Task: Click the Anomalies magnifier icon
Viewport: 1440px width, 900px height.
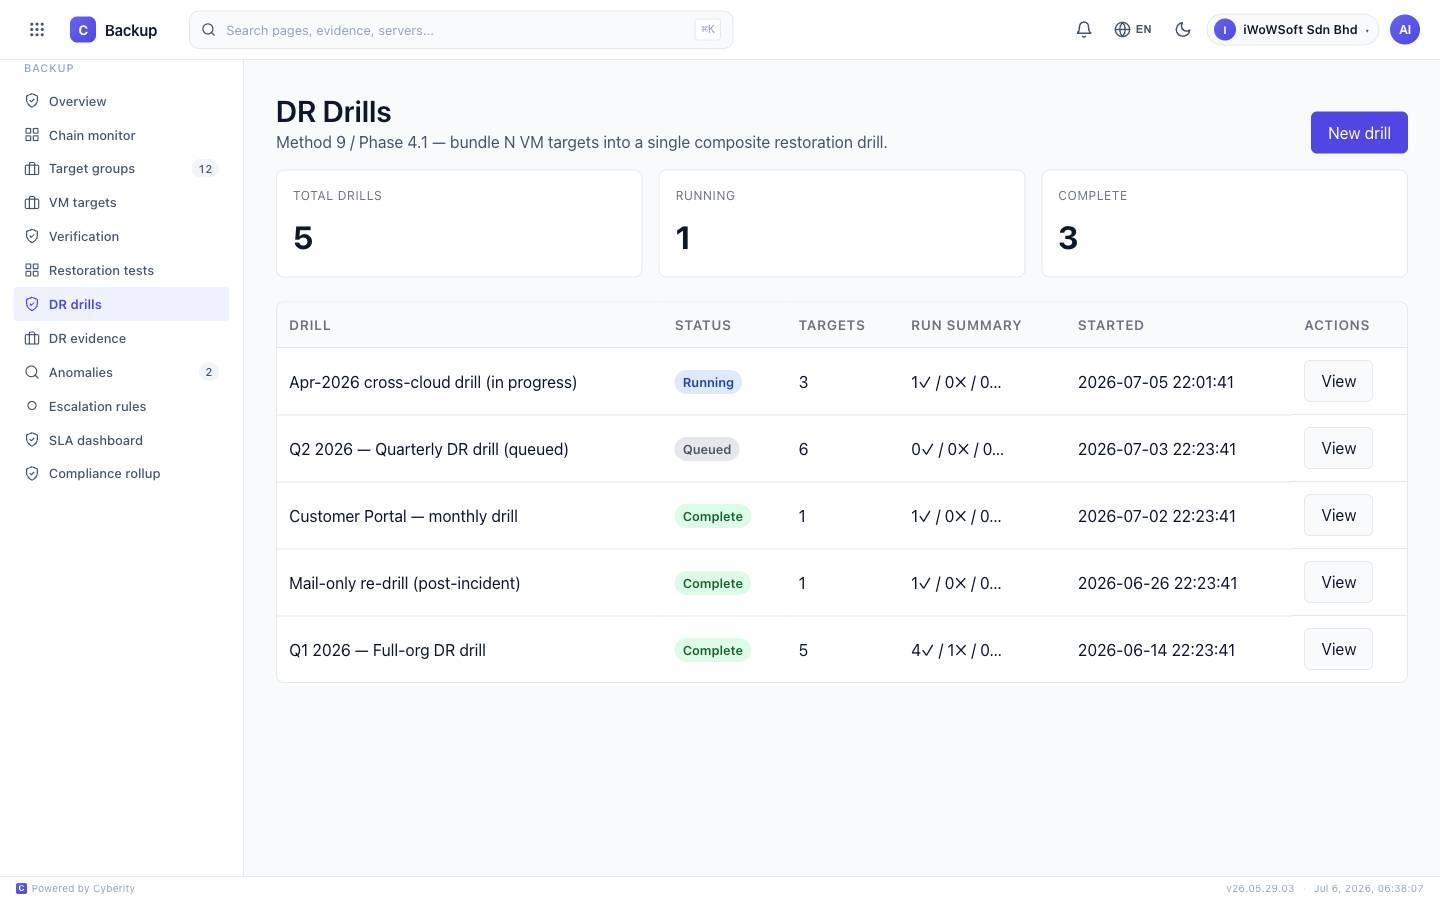Action: 32,372
